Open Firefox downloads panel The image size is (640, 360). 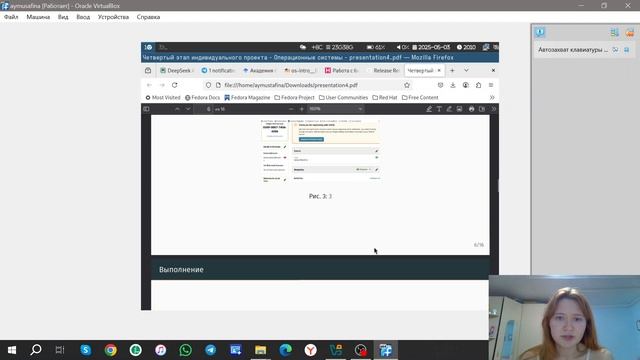453,85
